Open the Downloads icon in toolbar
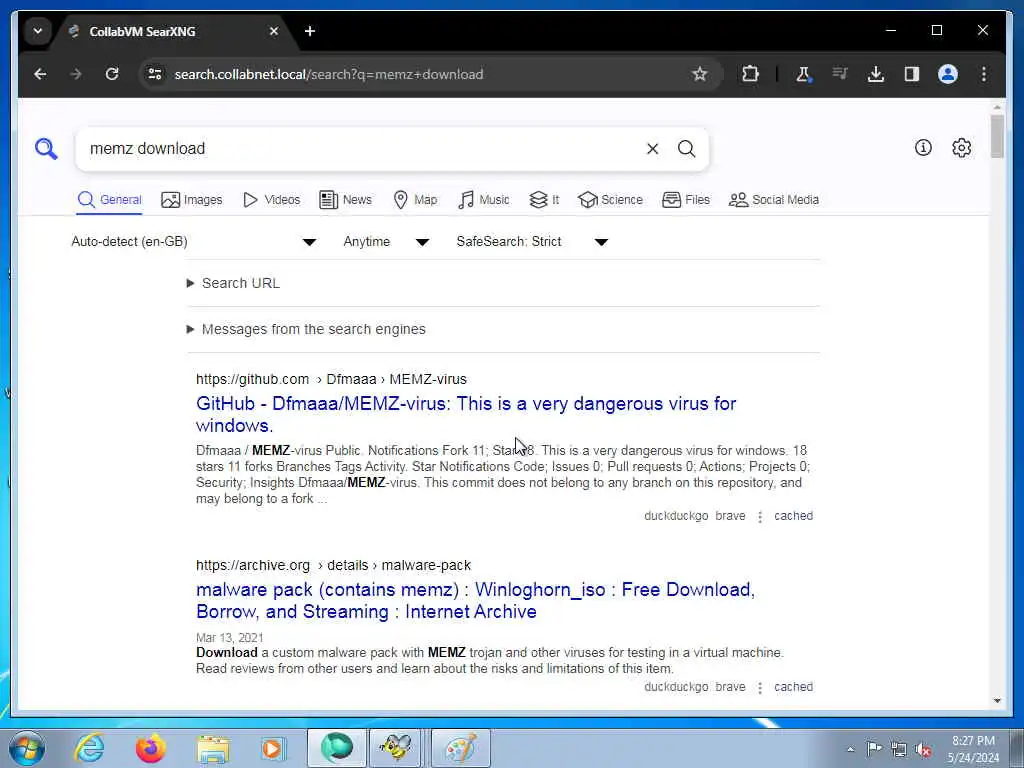The image size is (1024, 768). pos(876,74)
